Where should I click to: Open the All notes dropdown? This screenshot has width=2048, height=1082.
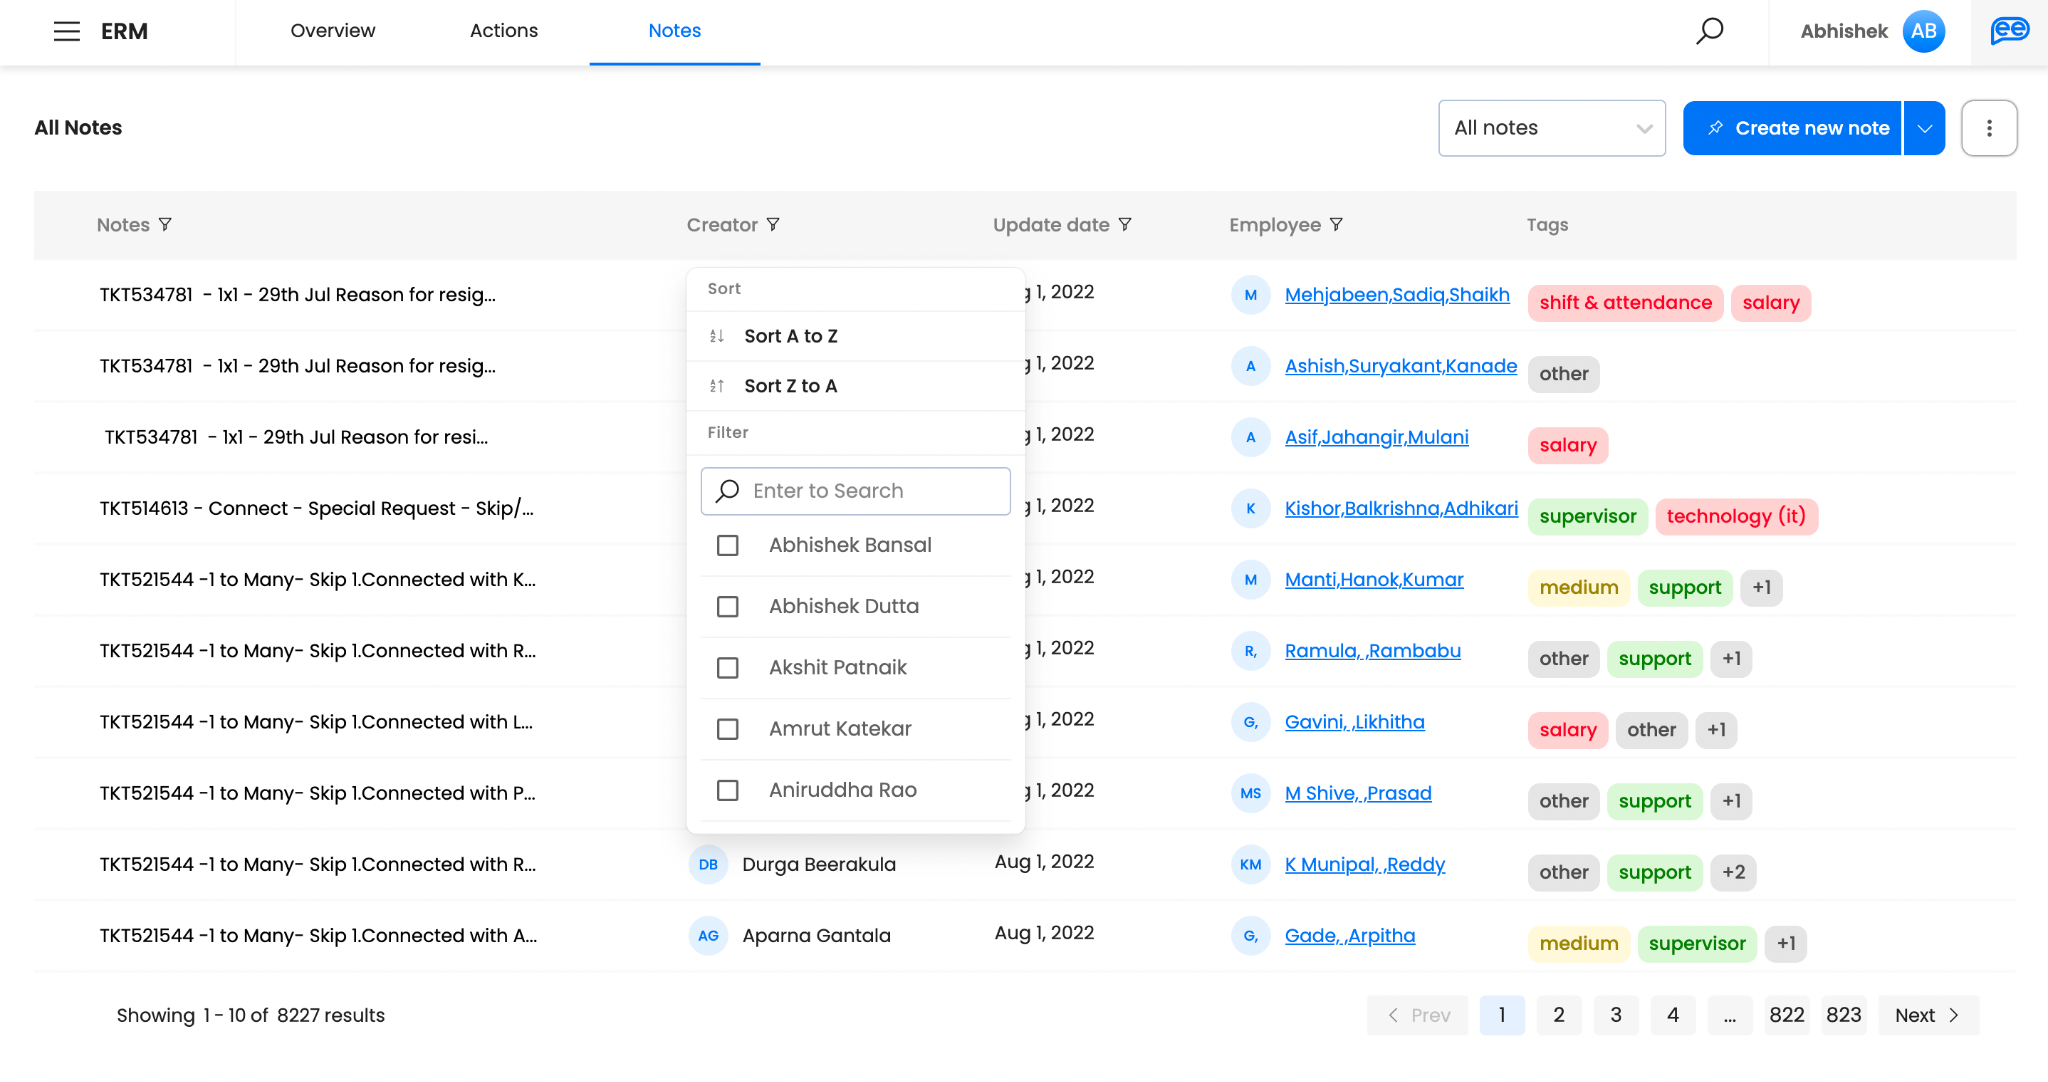(x=1551, y=128)
